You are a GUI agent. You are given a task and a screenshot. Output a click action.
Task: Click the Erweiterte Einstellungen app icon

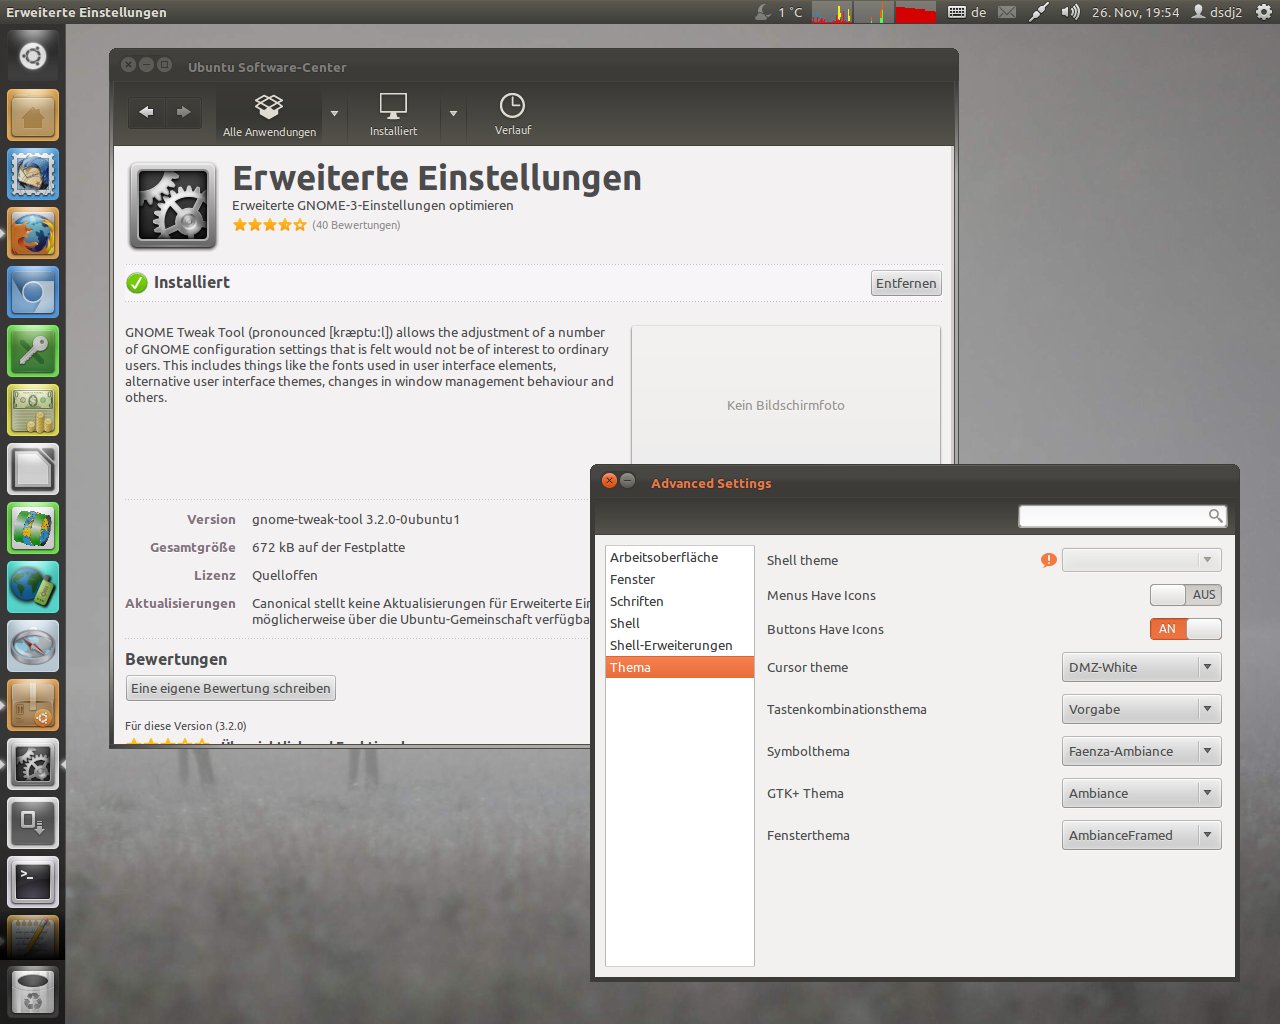pyautogui.click(x=173, y=206)
